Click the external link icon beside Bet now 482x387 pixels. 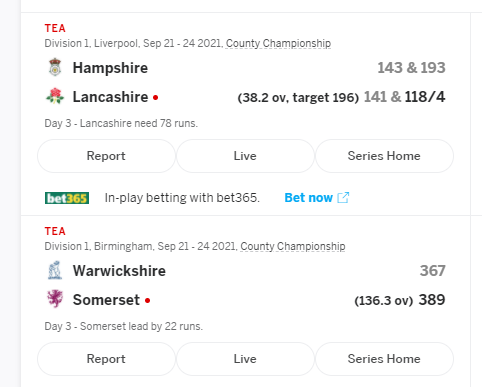pyautogui.click(x=343, y=198)
